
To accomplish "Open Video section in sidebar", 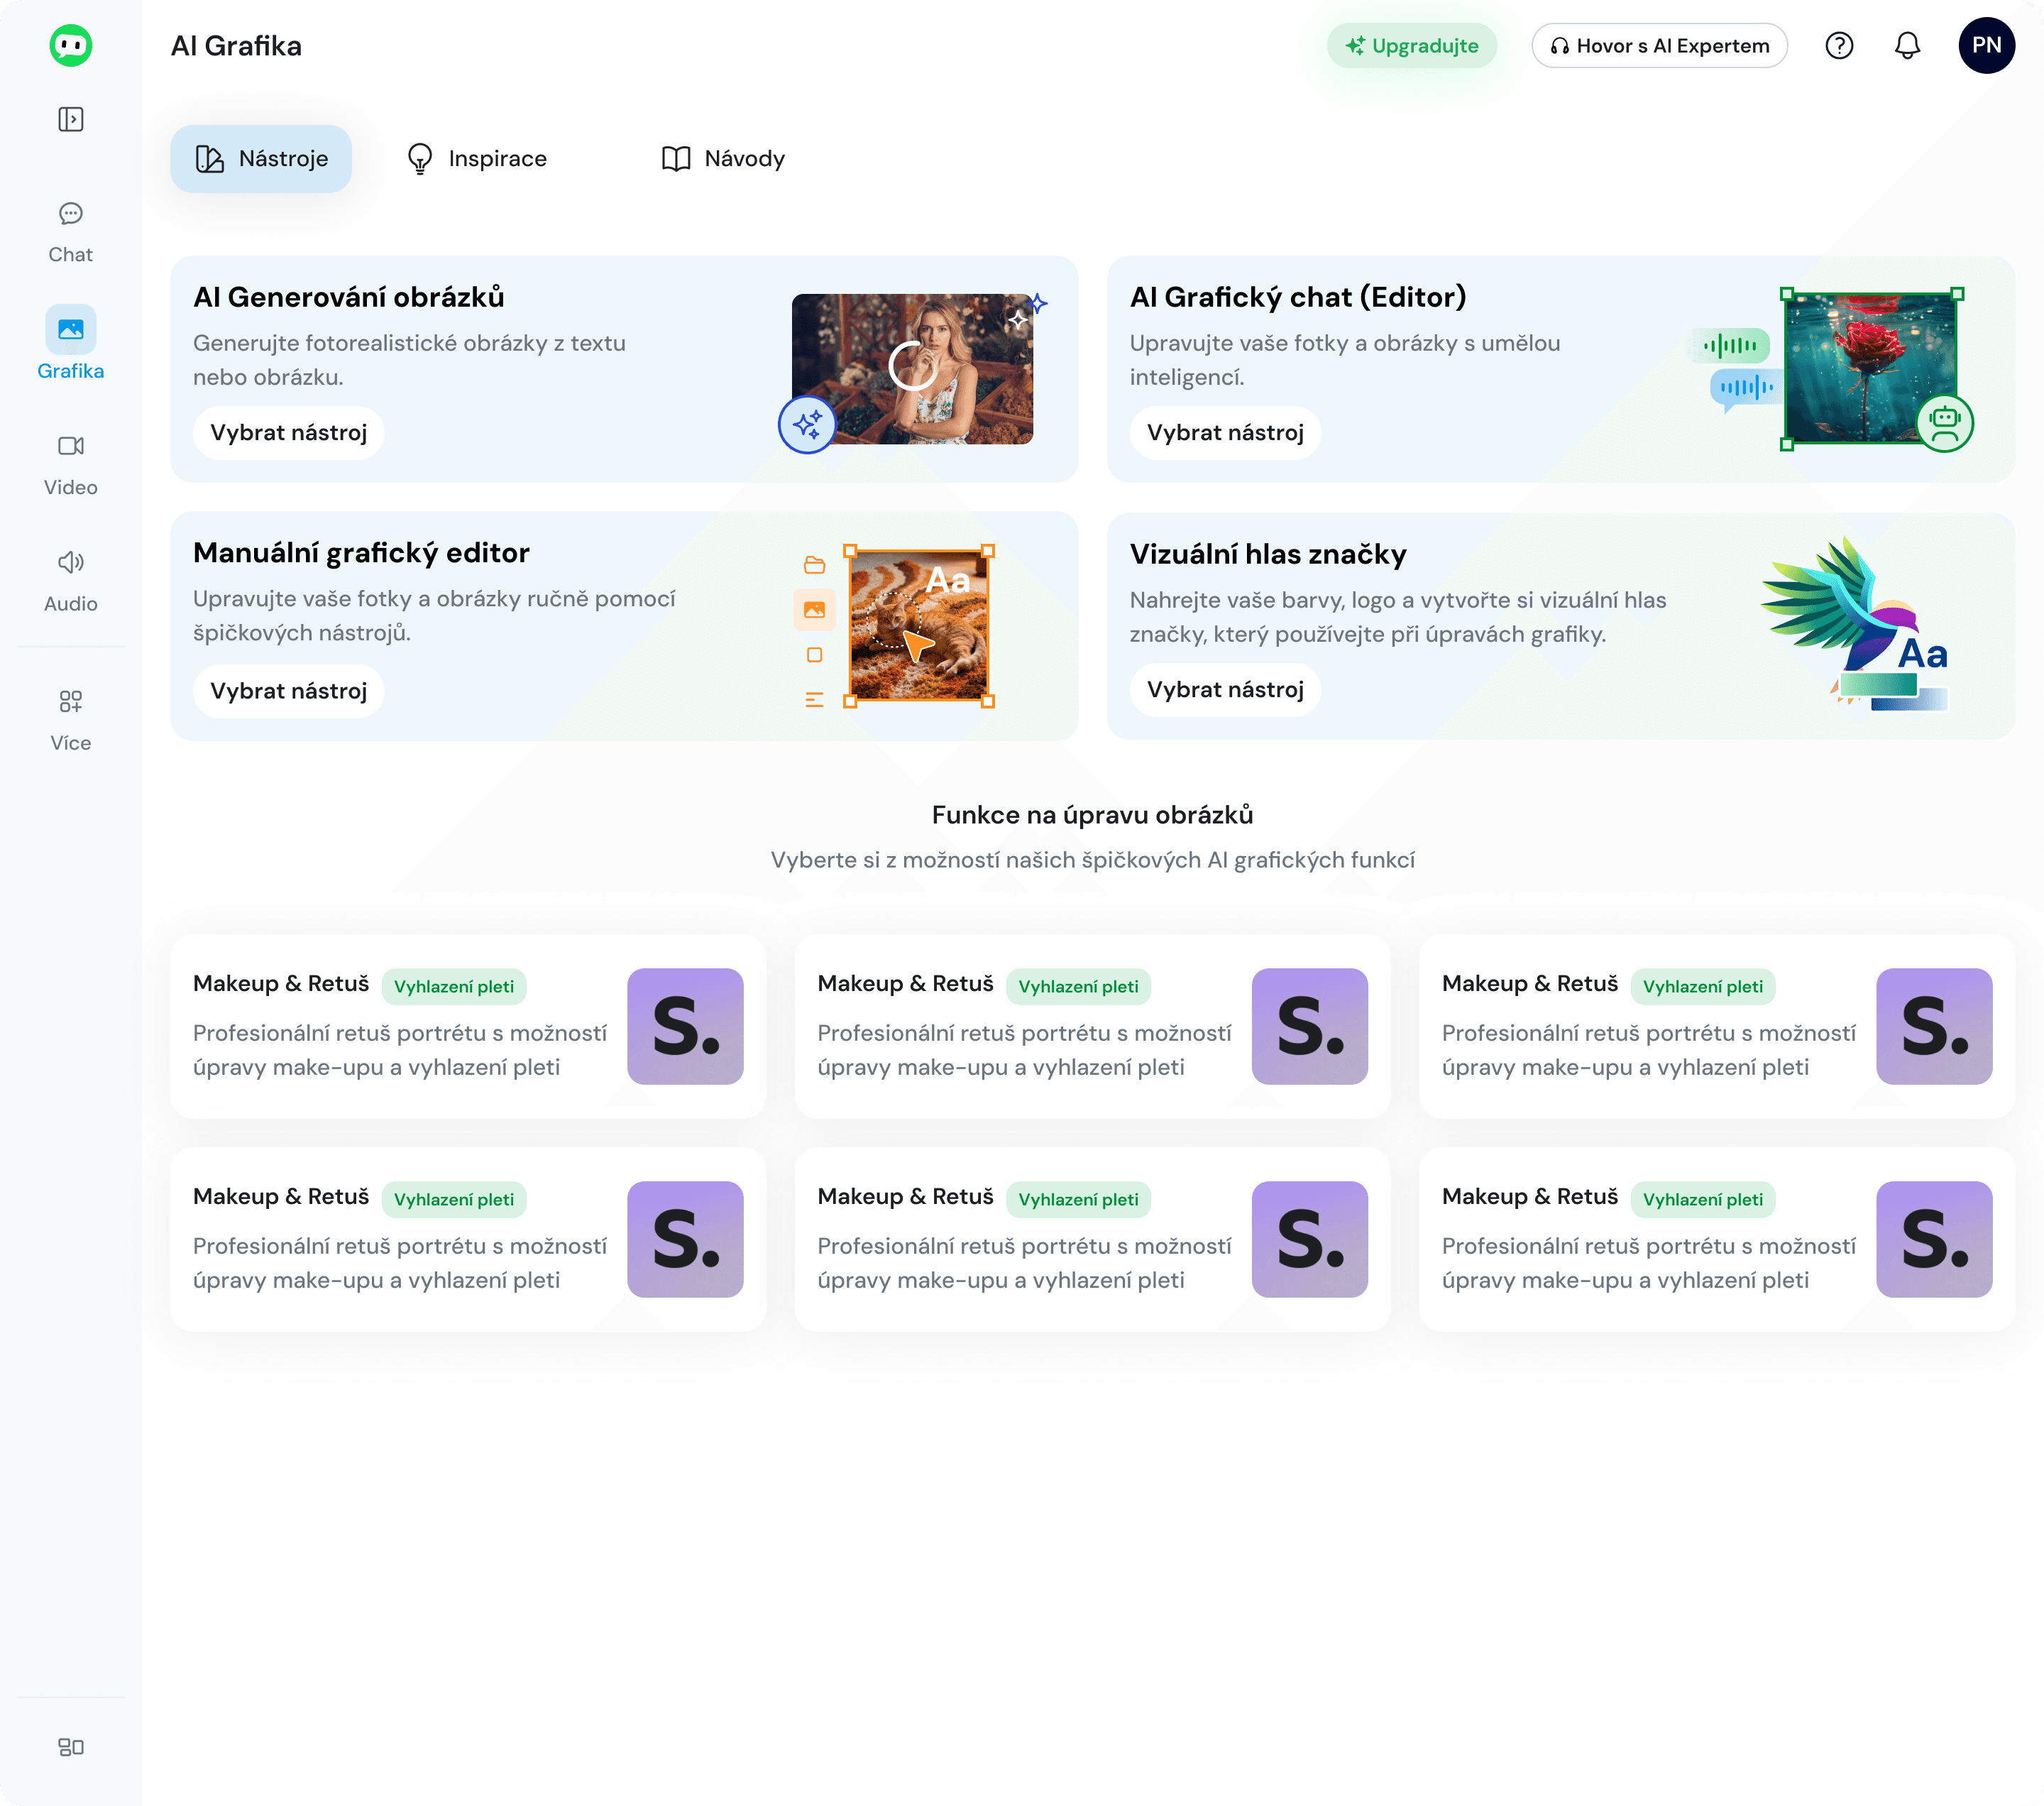I will click(x=70, y=464).
